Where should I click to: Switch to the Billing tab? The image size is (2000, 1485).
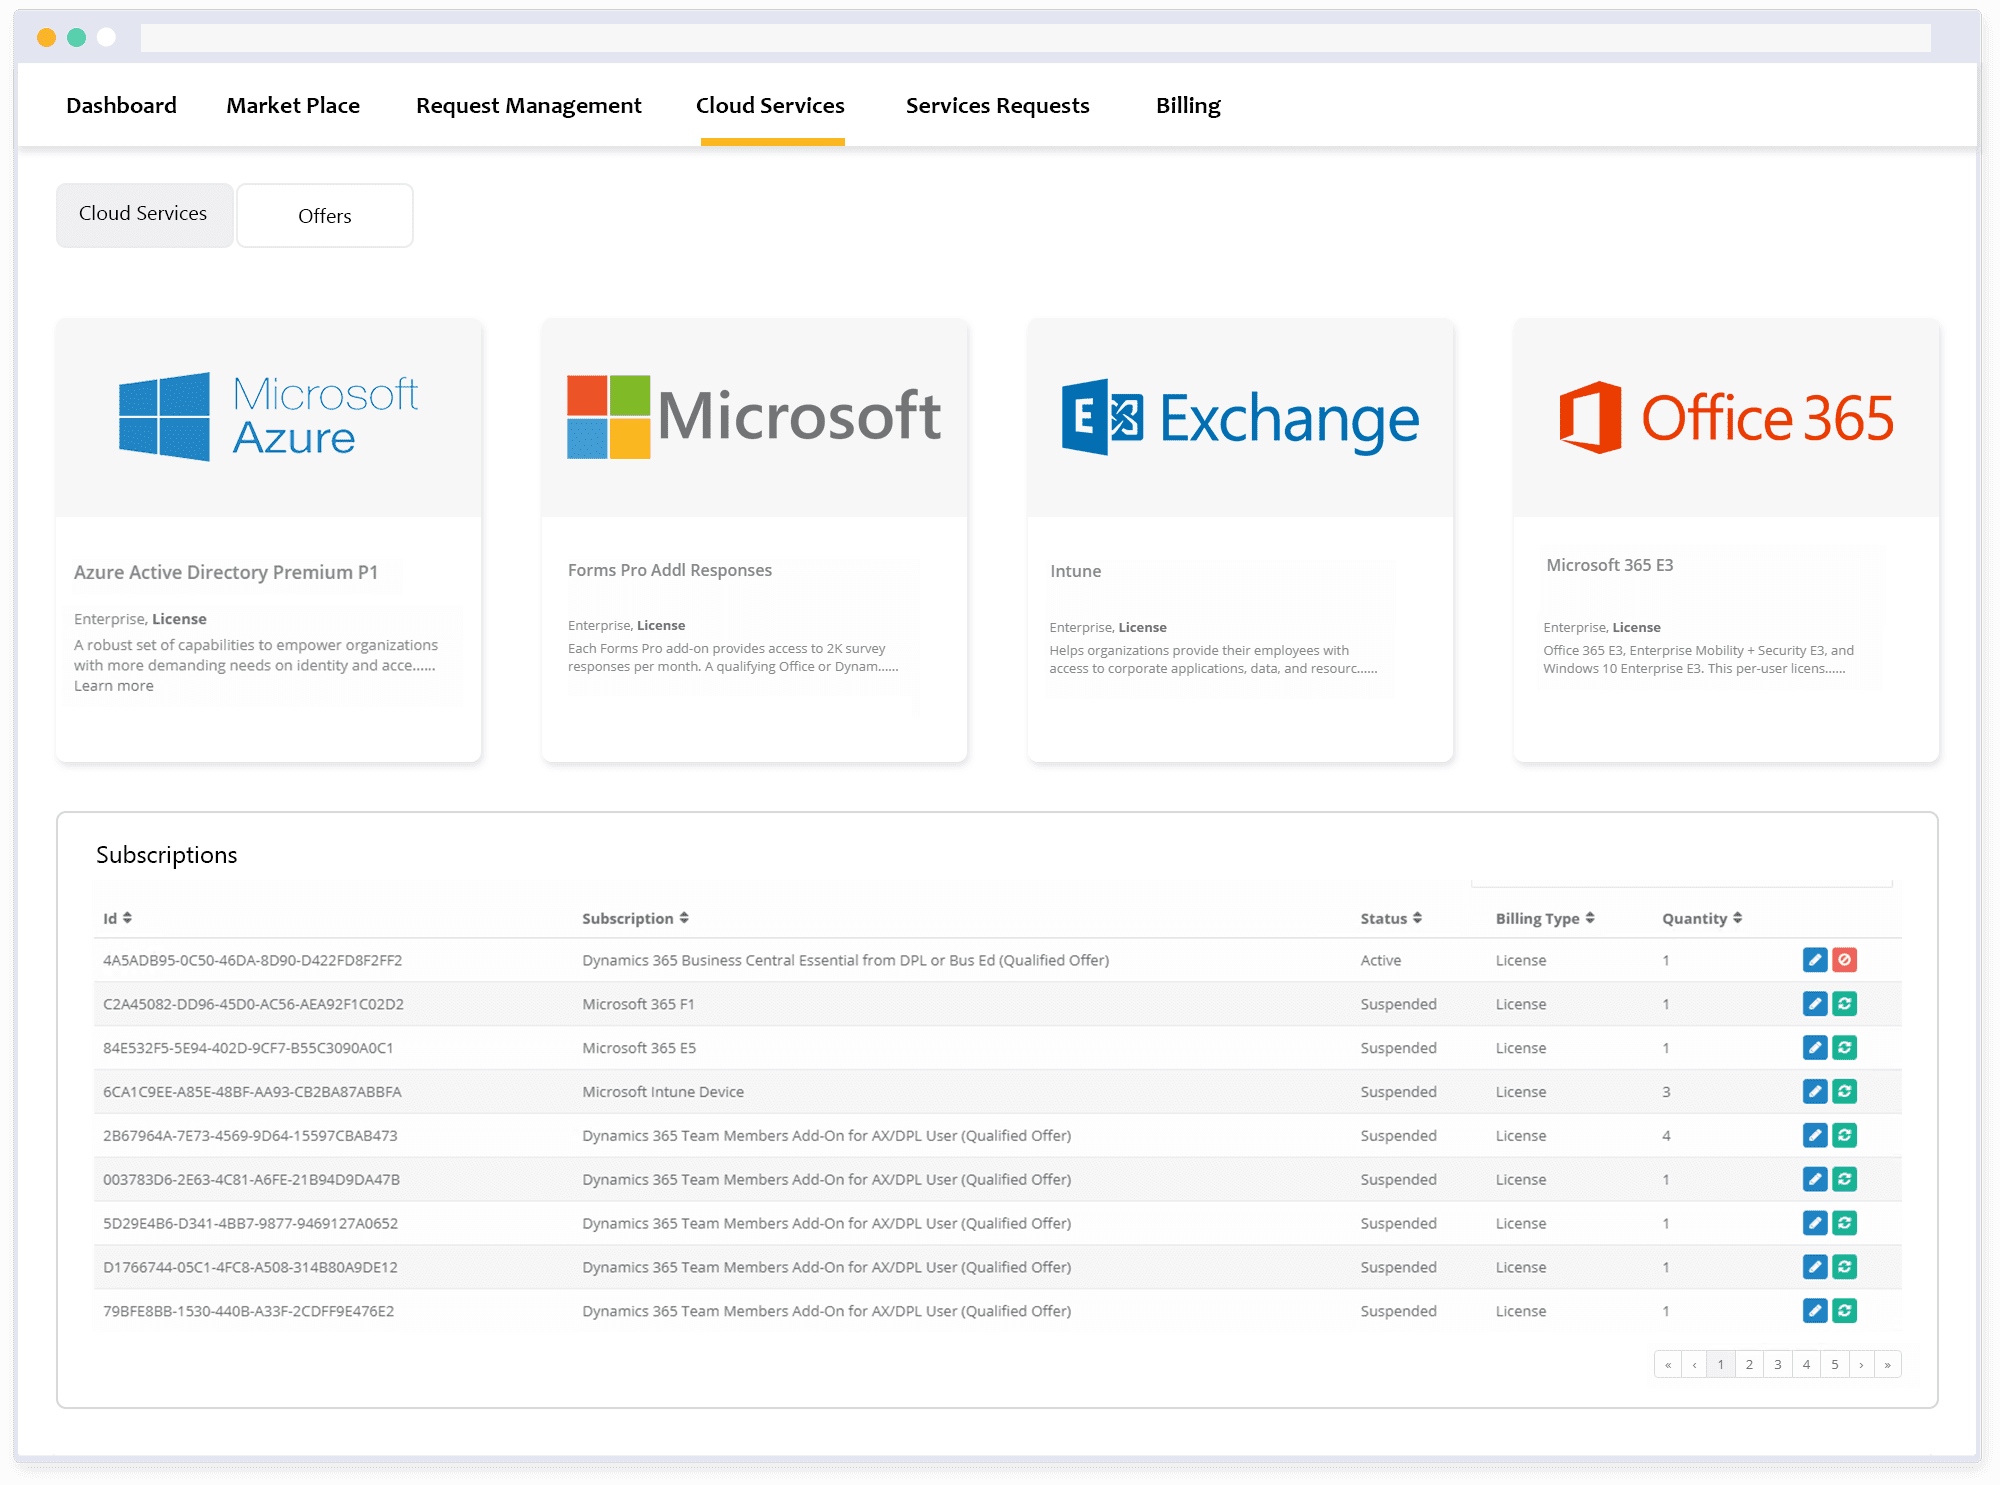(1188, 105)
